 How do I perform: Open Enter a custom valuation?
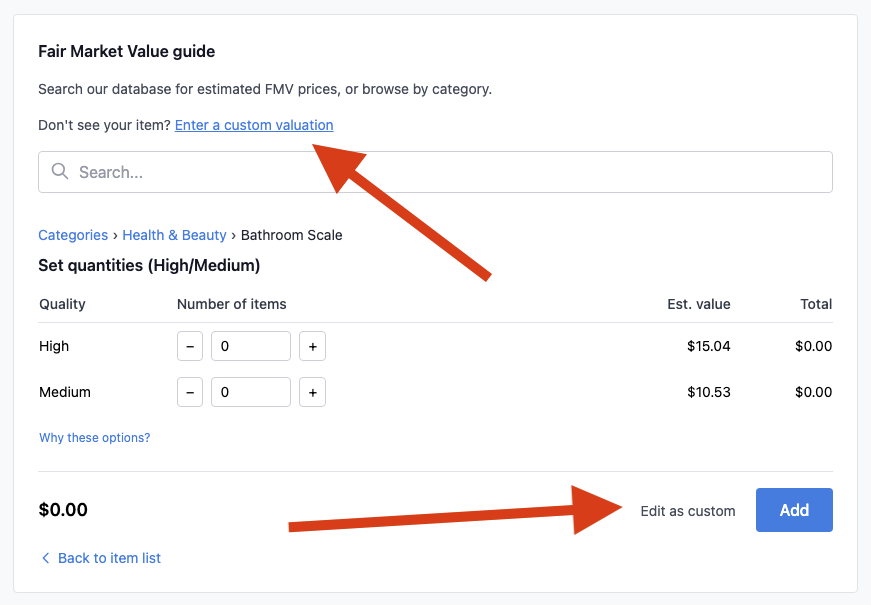click(253, 125)
